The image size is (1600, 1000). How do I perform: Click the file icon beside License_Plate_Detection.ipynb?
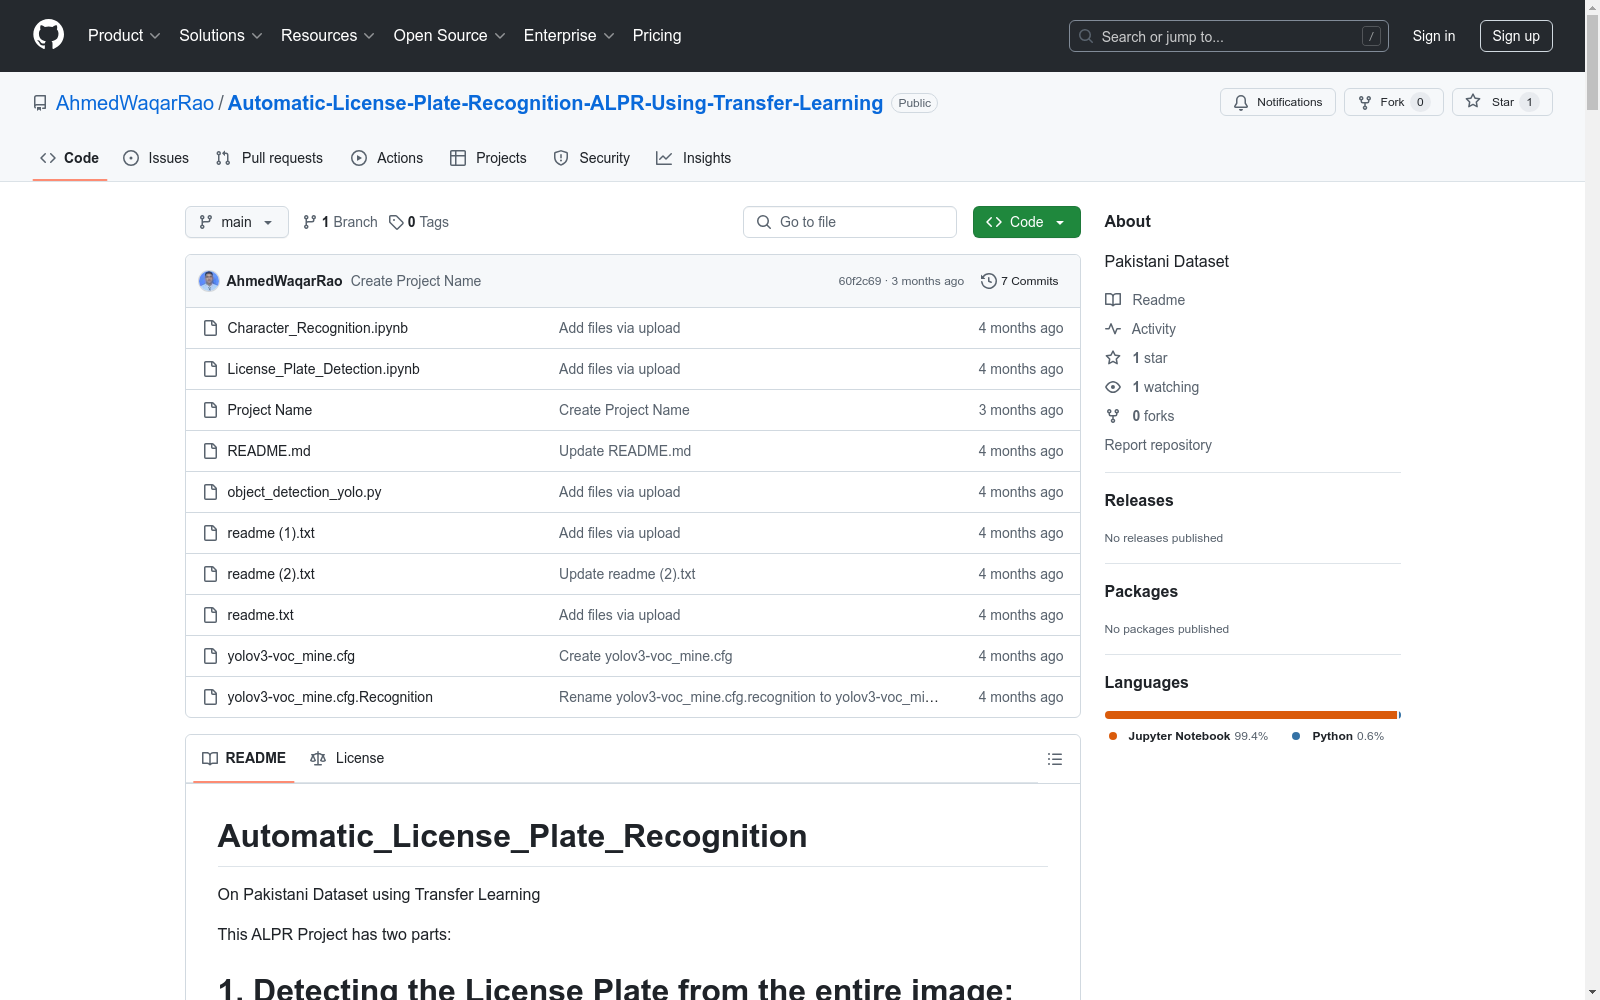pyautogui.click(x=210, y=369)
